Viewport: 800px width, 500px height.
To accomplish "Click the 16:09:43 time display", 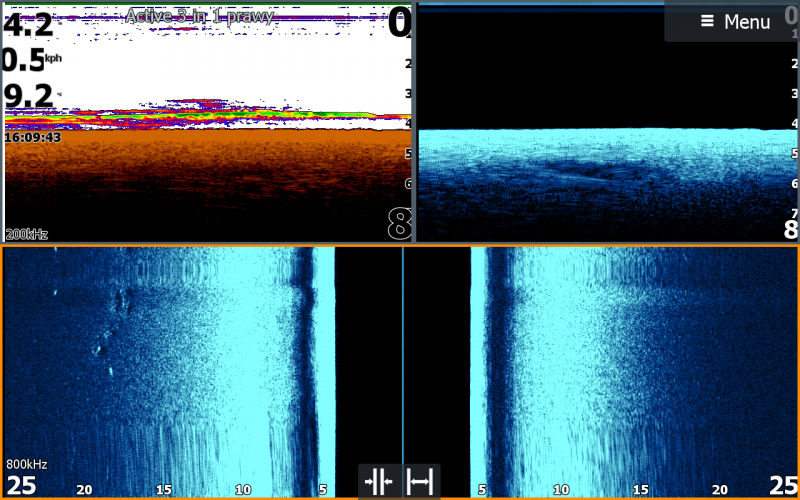I will (32, 137).
